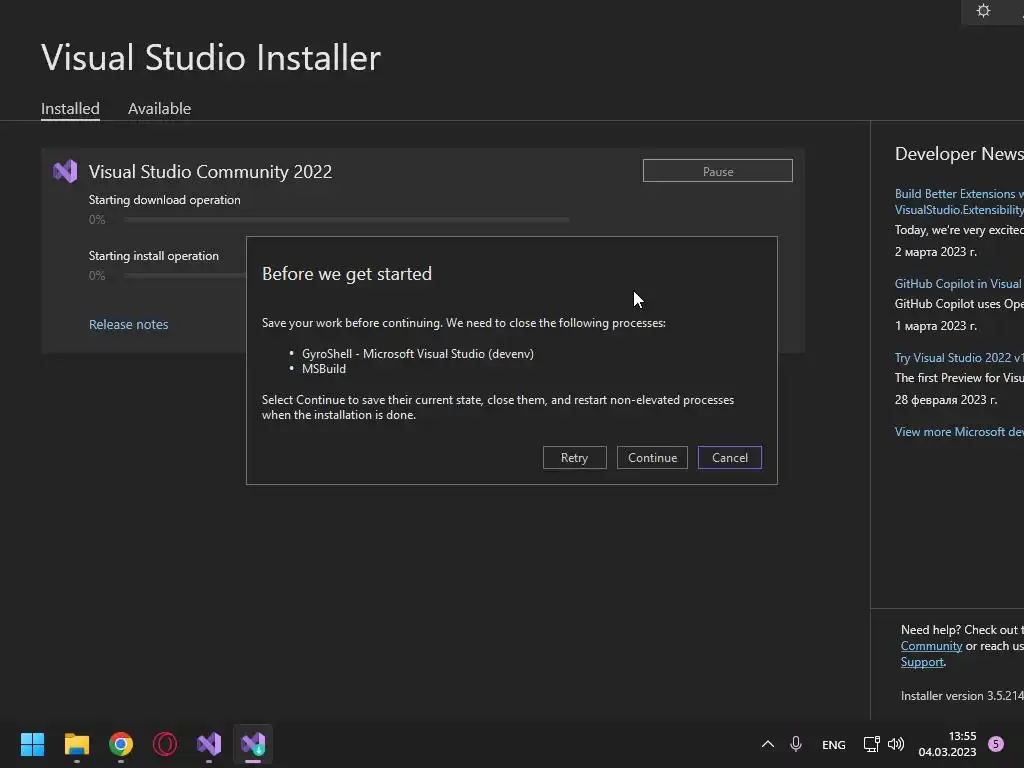The image size is (1024, 768).
Task: Open File Explorer from the taskbar
Action: (x=77, y=744)
